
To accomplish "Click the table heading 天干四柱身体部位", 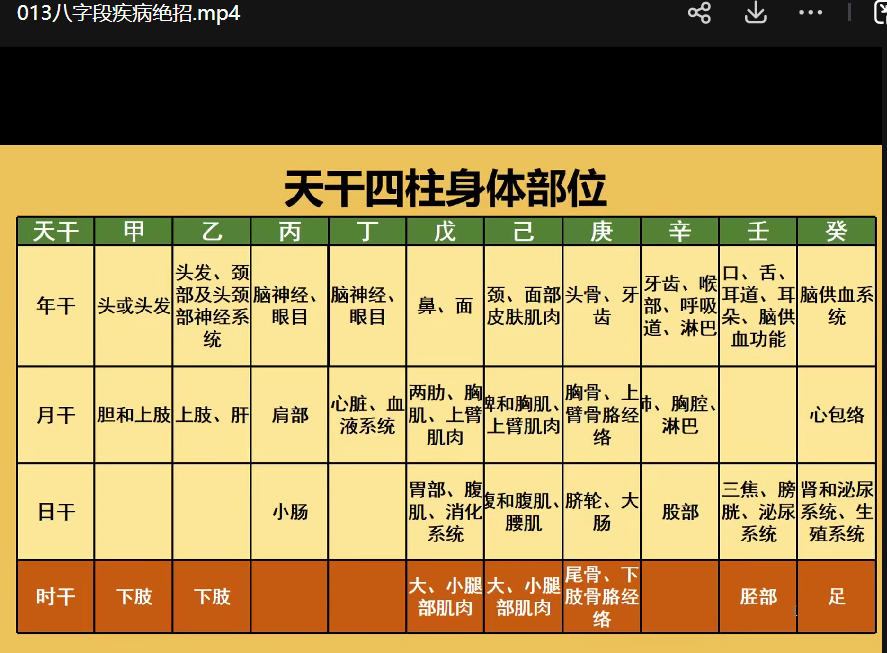I will 445,188.
